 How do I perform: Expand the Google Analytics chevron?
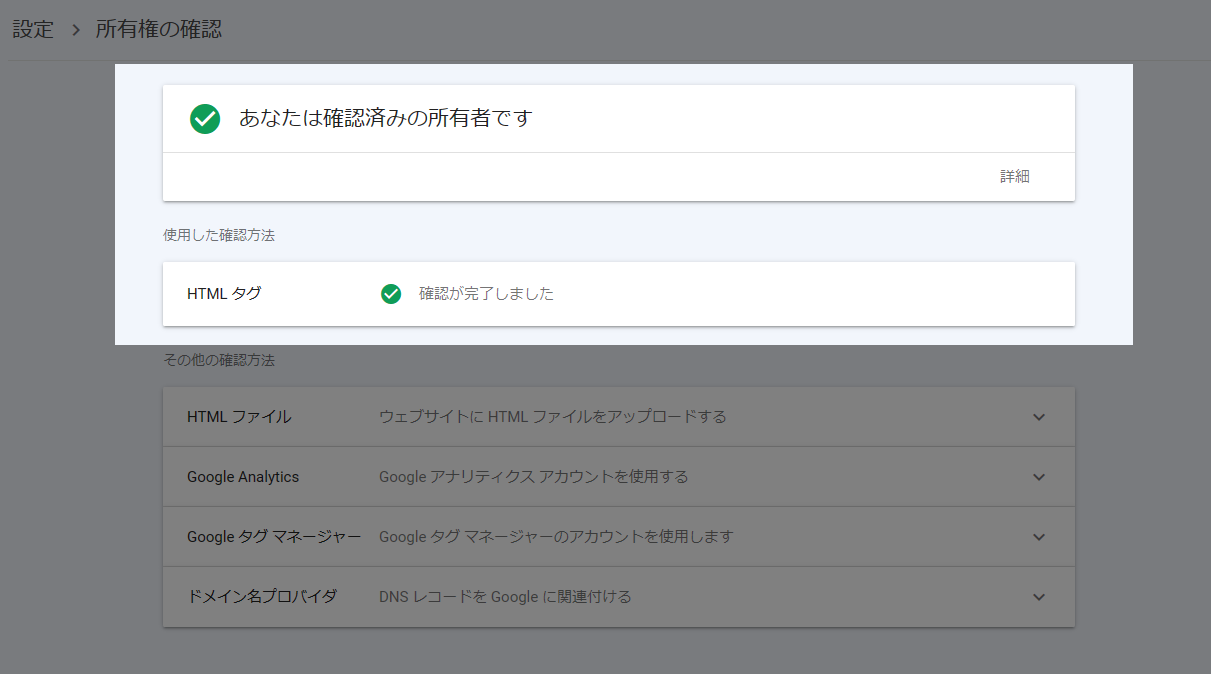click(x=1039, y=477)
